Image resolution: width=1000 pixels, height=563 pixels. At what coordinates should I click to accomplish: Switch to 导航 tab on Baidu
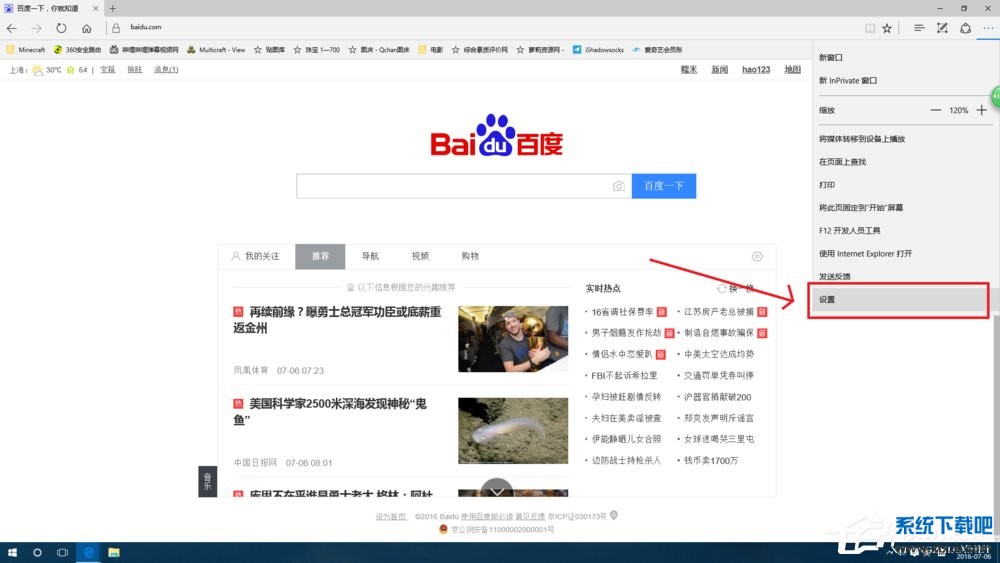click(x=370, y=256)
